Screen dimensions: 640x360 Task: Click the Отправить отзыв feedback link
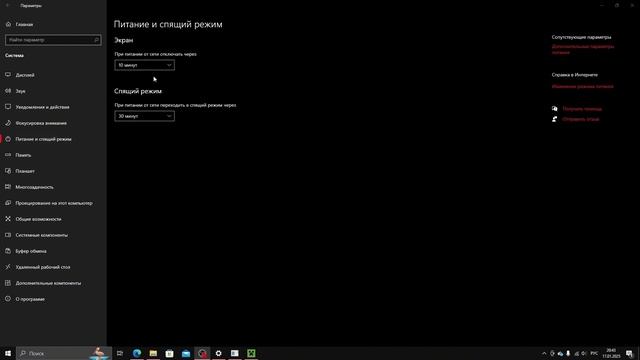click(x=580, y=119)
